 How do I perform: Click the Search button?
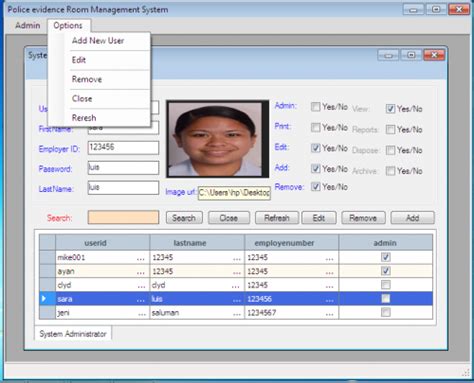tap(184, 218)
